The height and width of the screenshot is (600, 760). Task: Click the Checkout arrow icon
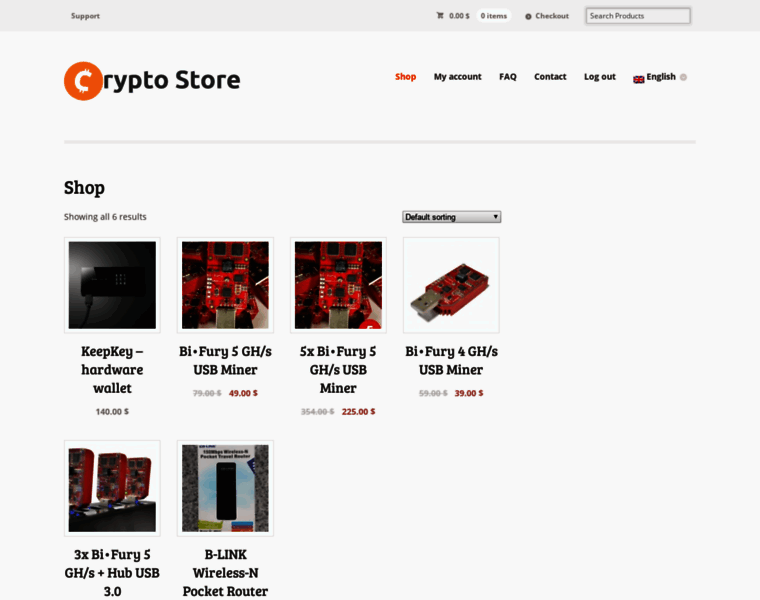tap(528, 16)
